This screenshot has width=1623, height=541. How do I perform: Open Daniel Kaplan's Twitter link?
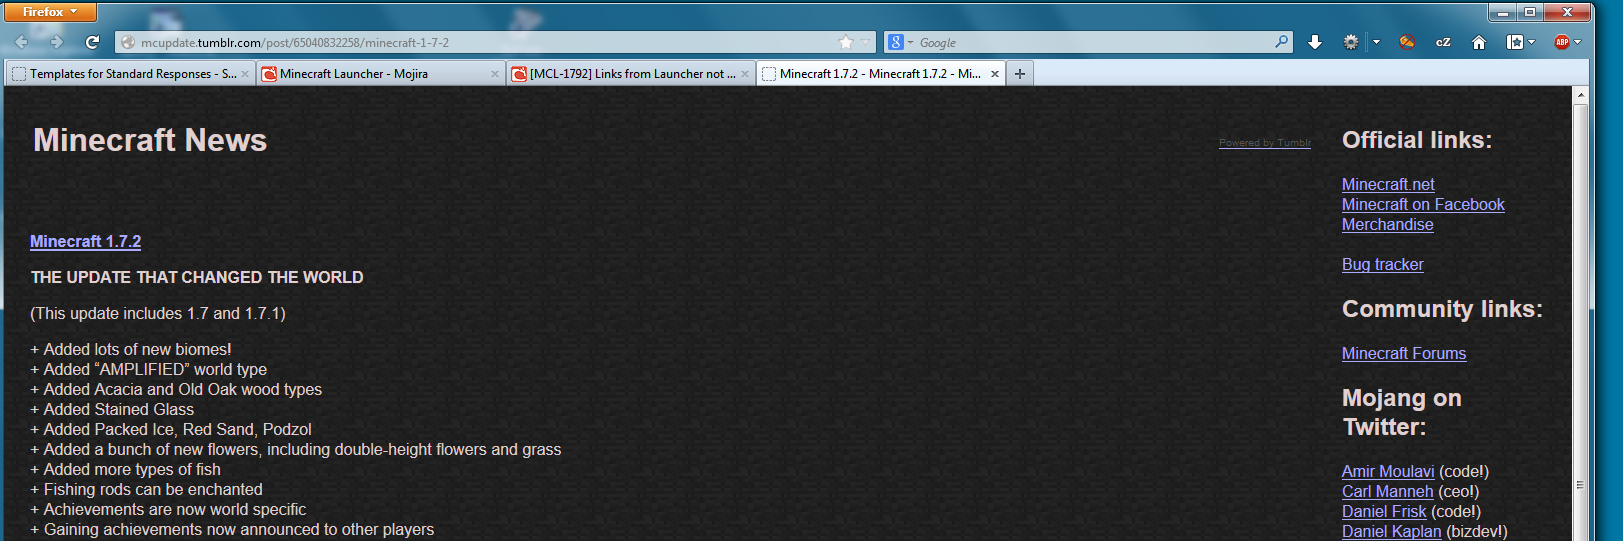[x=1392, y=532]
